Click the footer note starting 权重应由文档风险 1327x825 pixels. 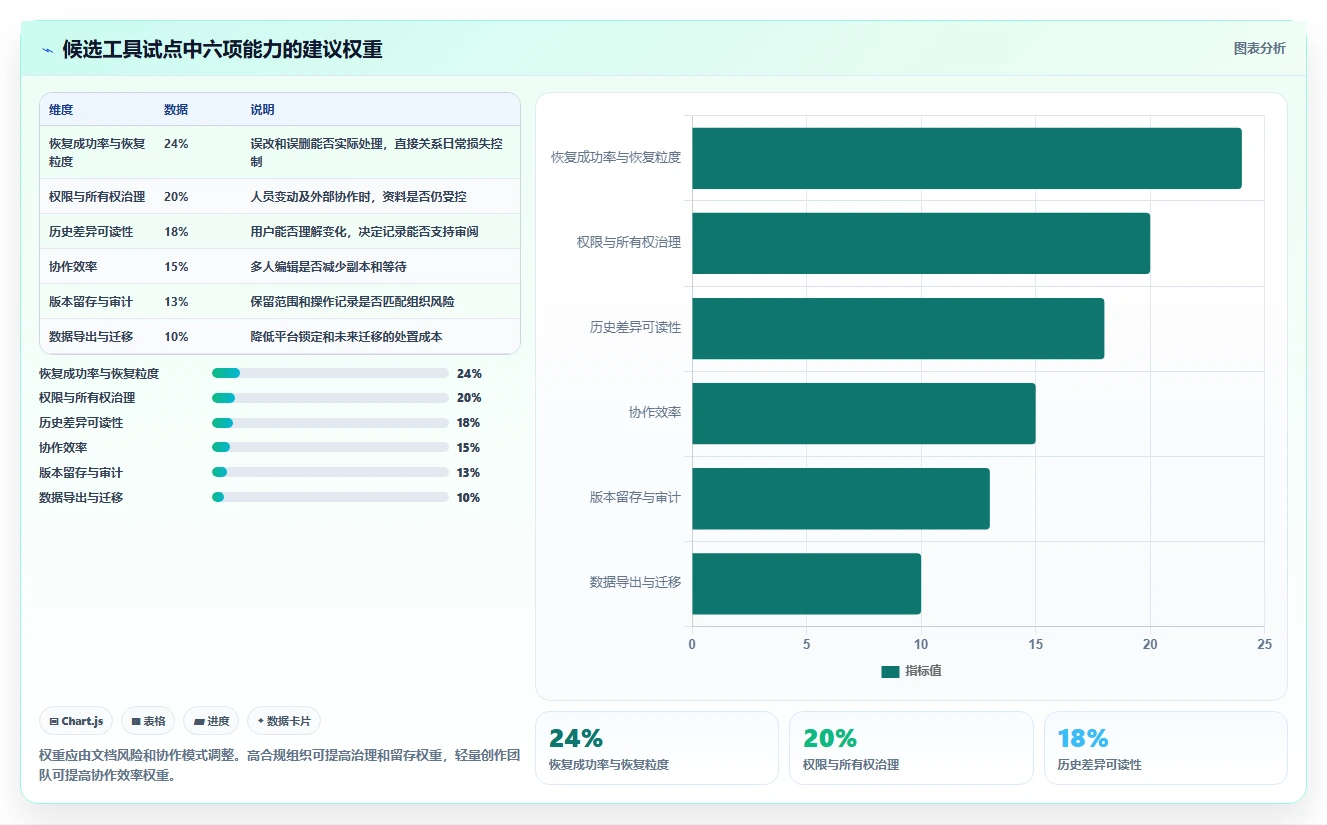(x=279, y=765)
